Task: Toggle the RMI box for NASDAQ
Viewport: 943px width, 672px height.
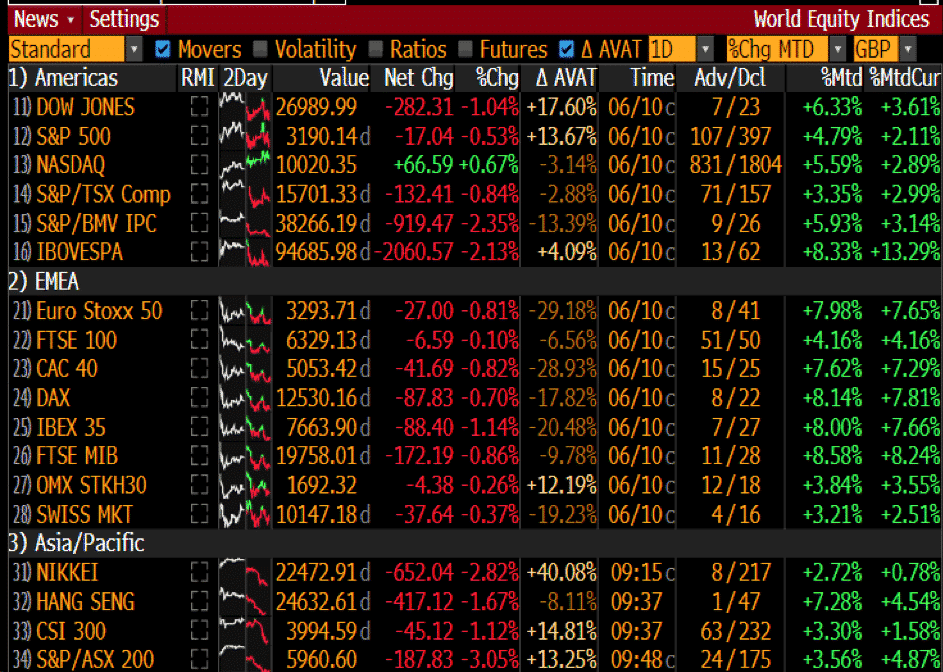Action: tap(199, 165)
